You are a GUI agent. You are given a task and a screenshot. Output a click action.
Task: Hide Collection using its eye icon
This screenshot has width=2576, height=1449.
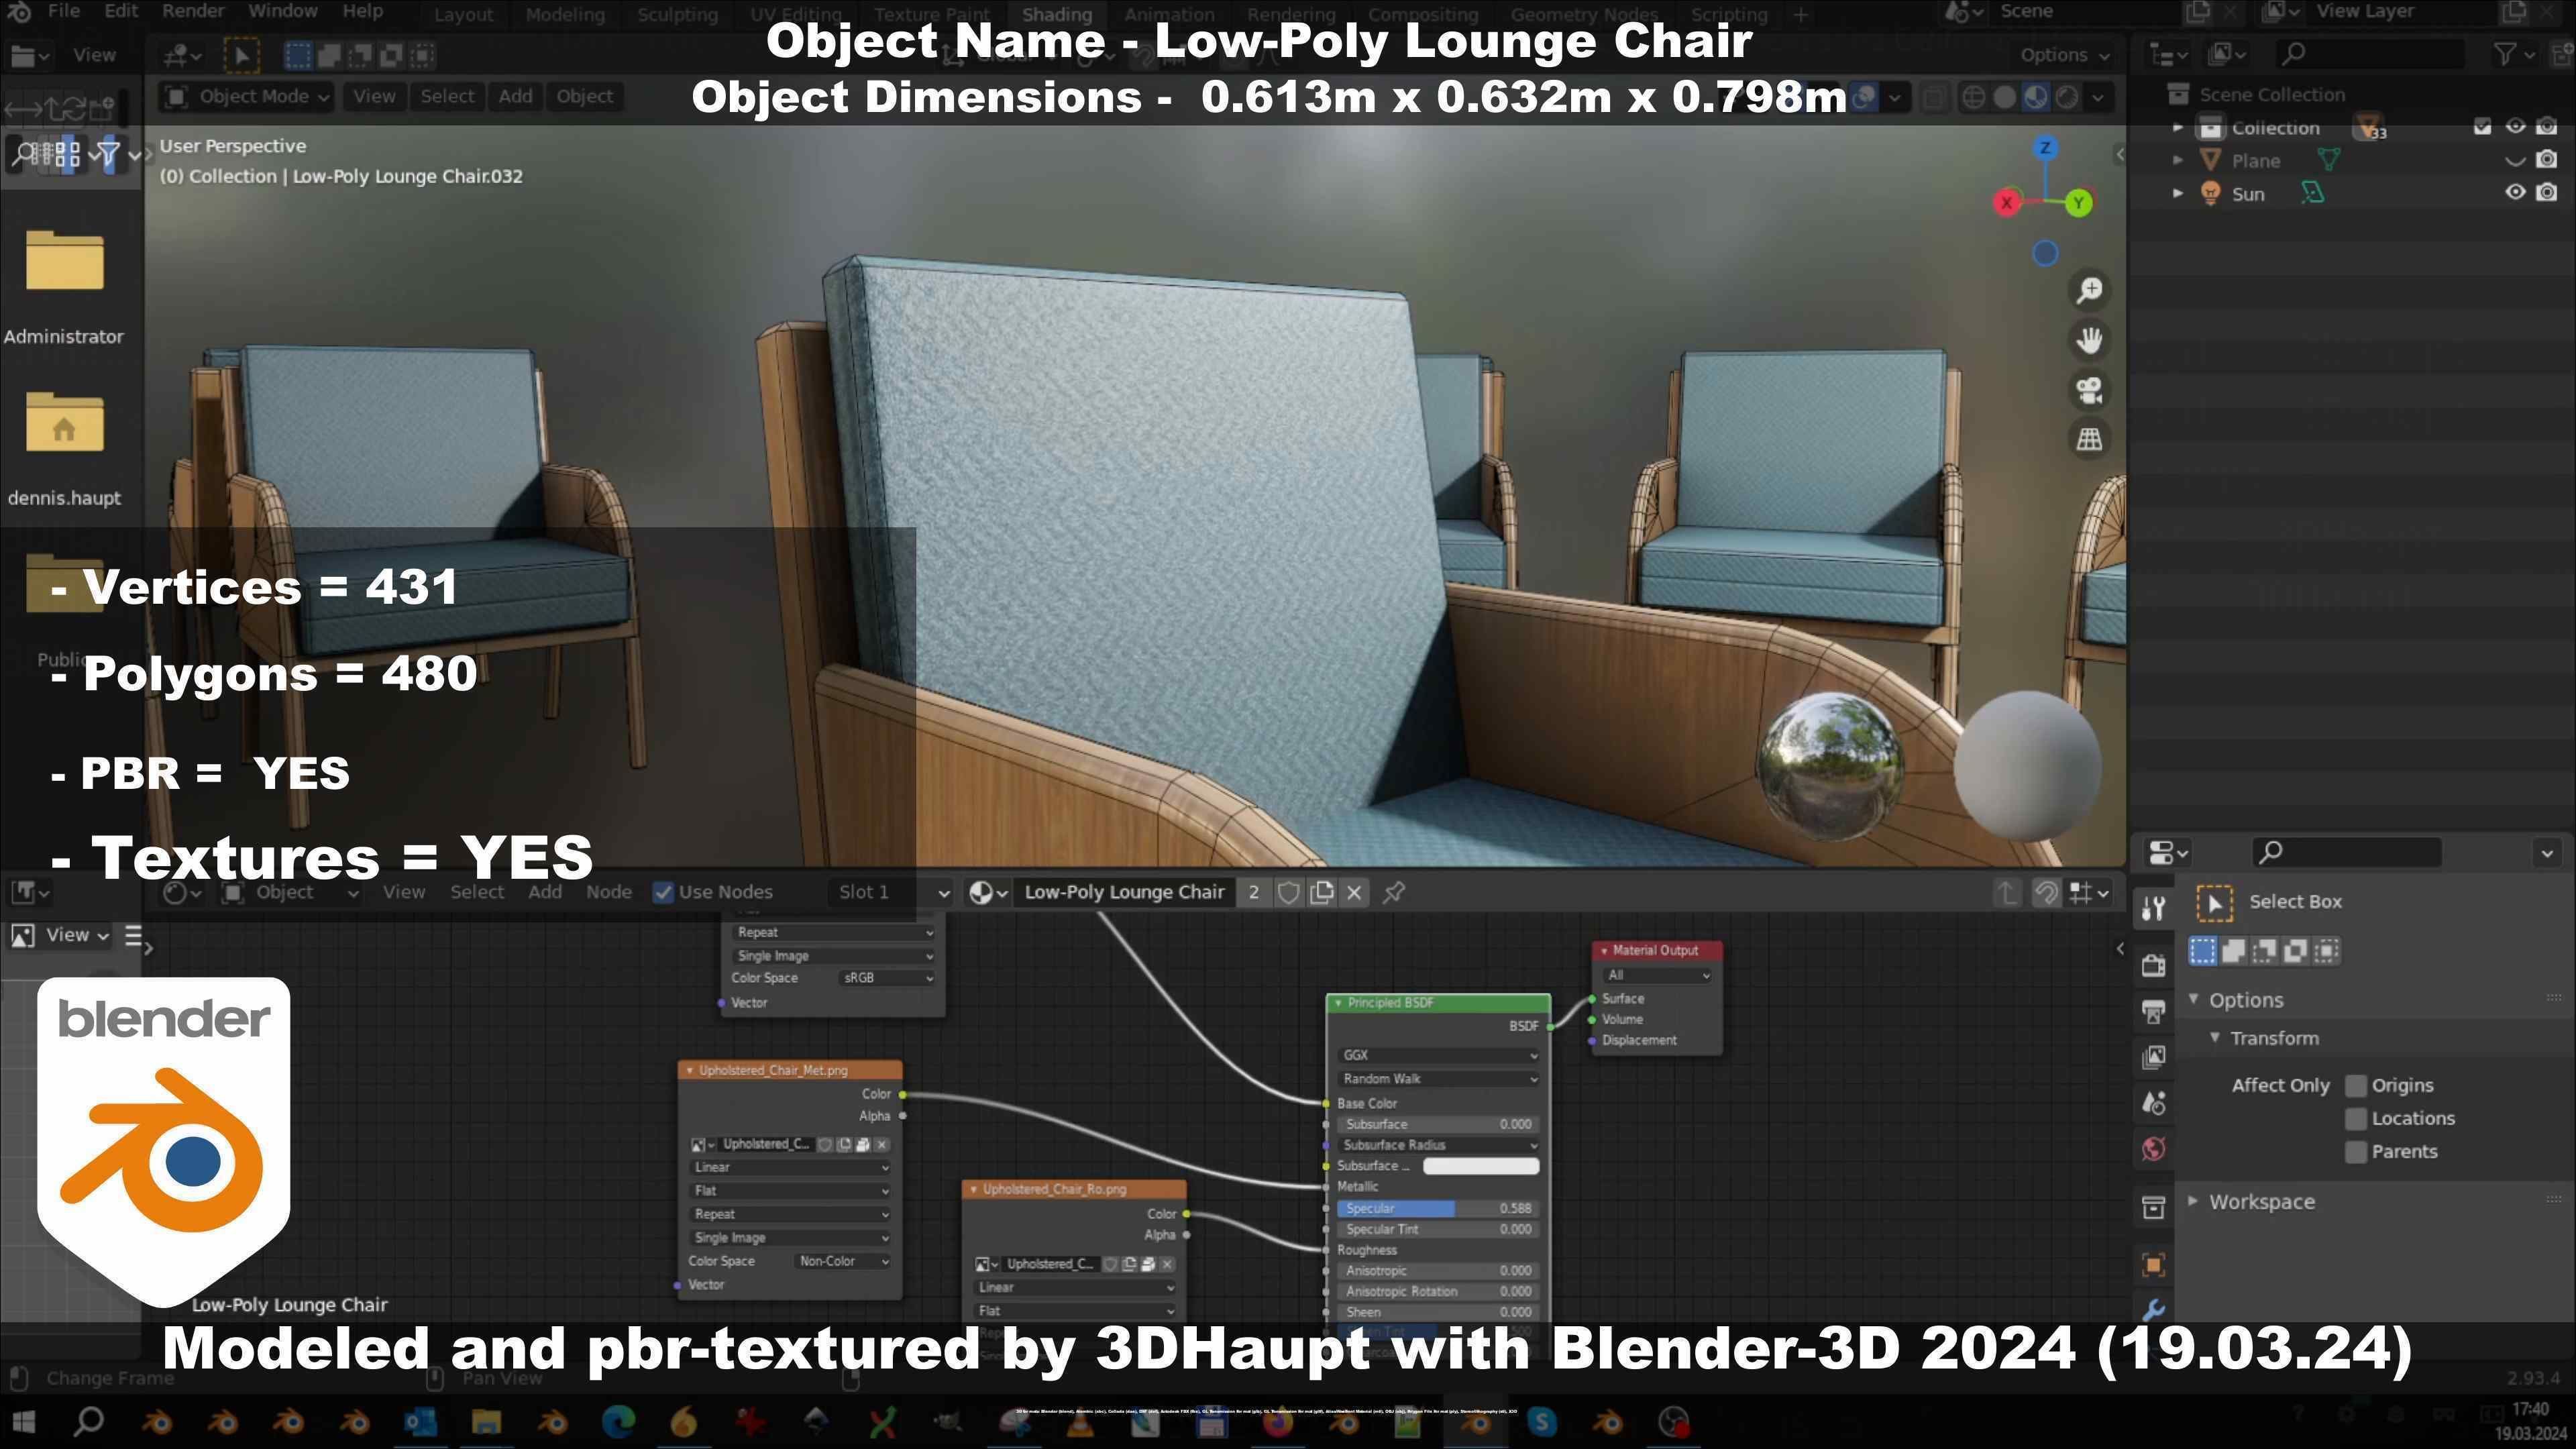[x=2515, y=126]
